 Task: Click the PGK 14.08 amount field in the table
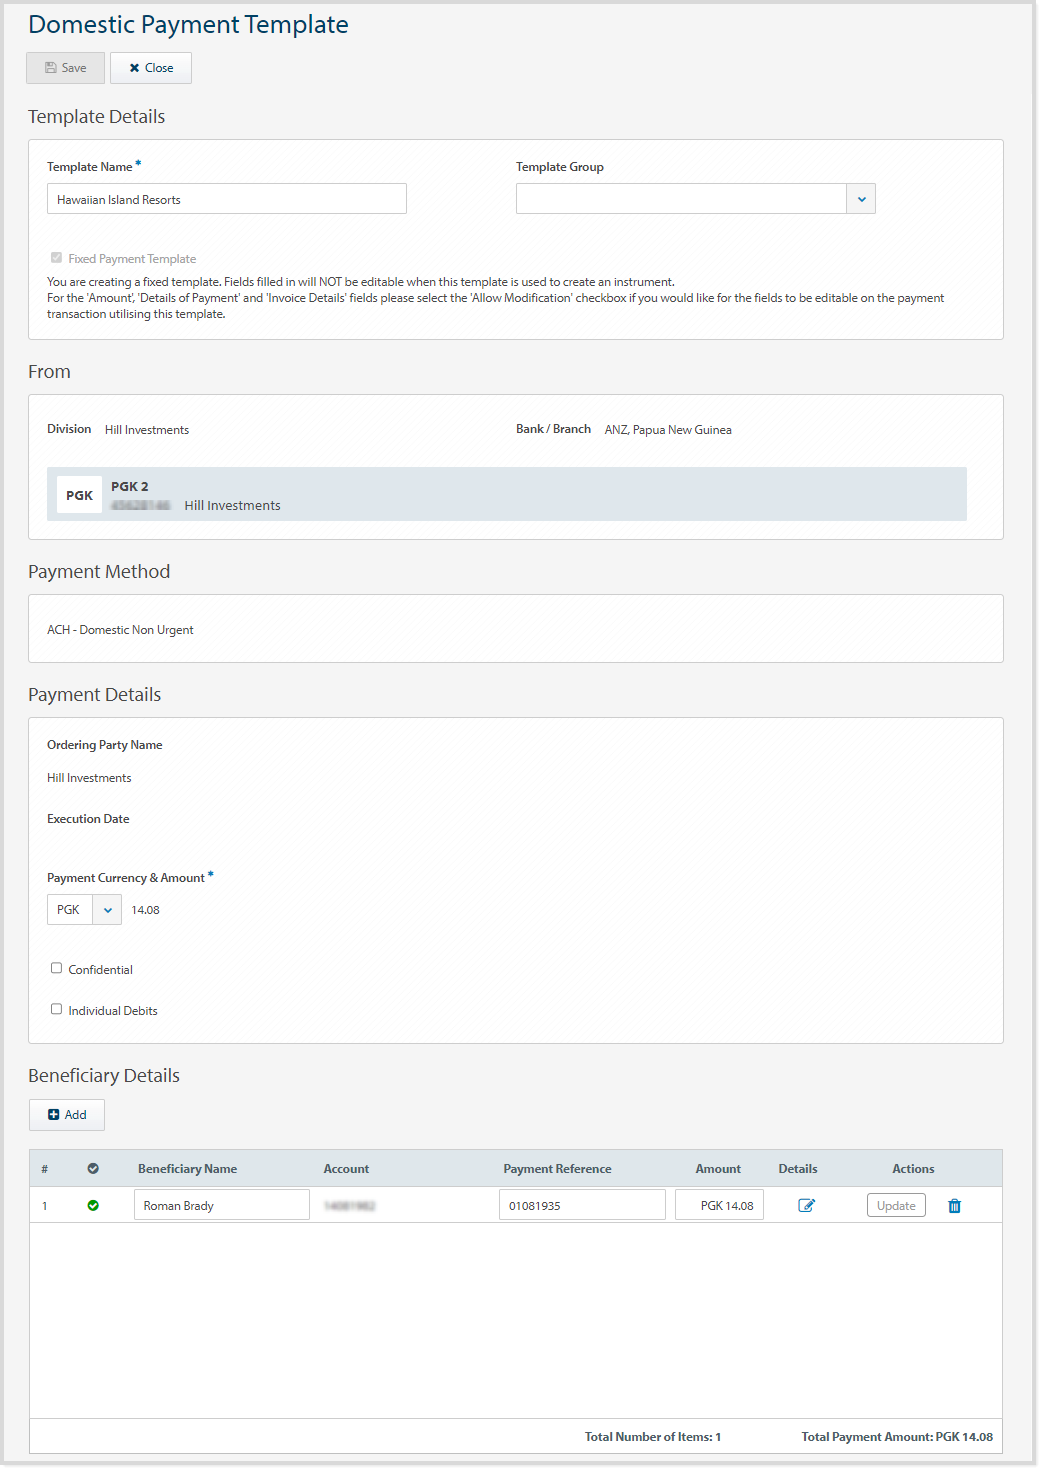click(719, 1204)
